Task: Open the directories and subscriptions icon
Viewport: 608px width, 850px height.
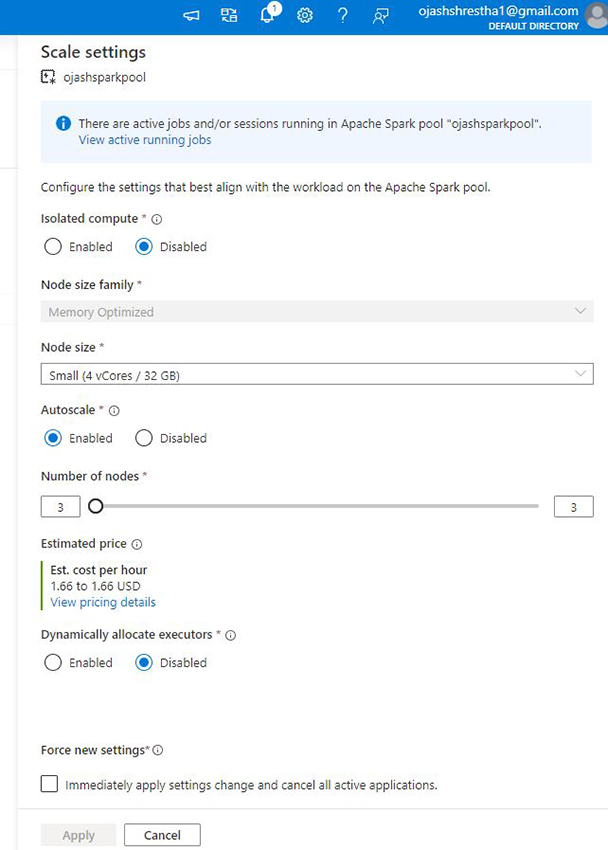Action: click(x=229, y=15)
